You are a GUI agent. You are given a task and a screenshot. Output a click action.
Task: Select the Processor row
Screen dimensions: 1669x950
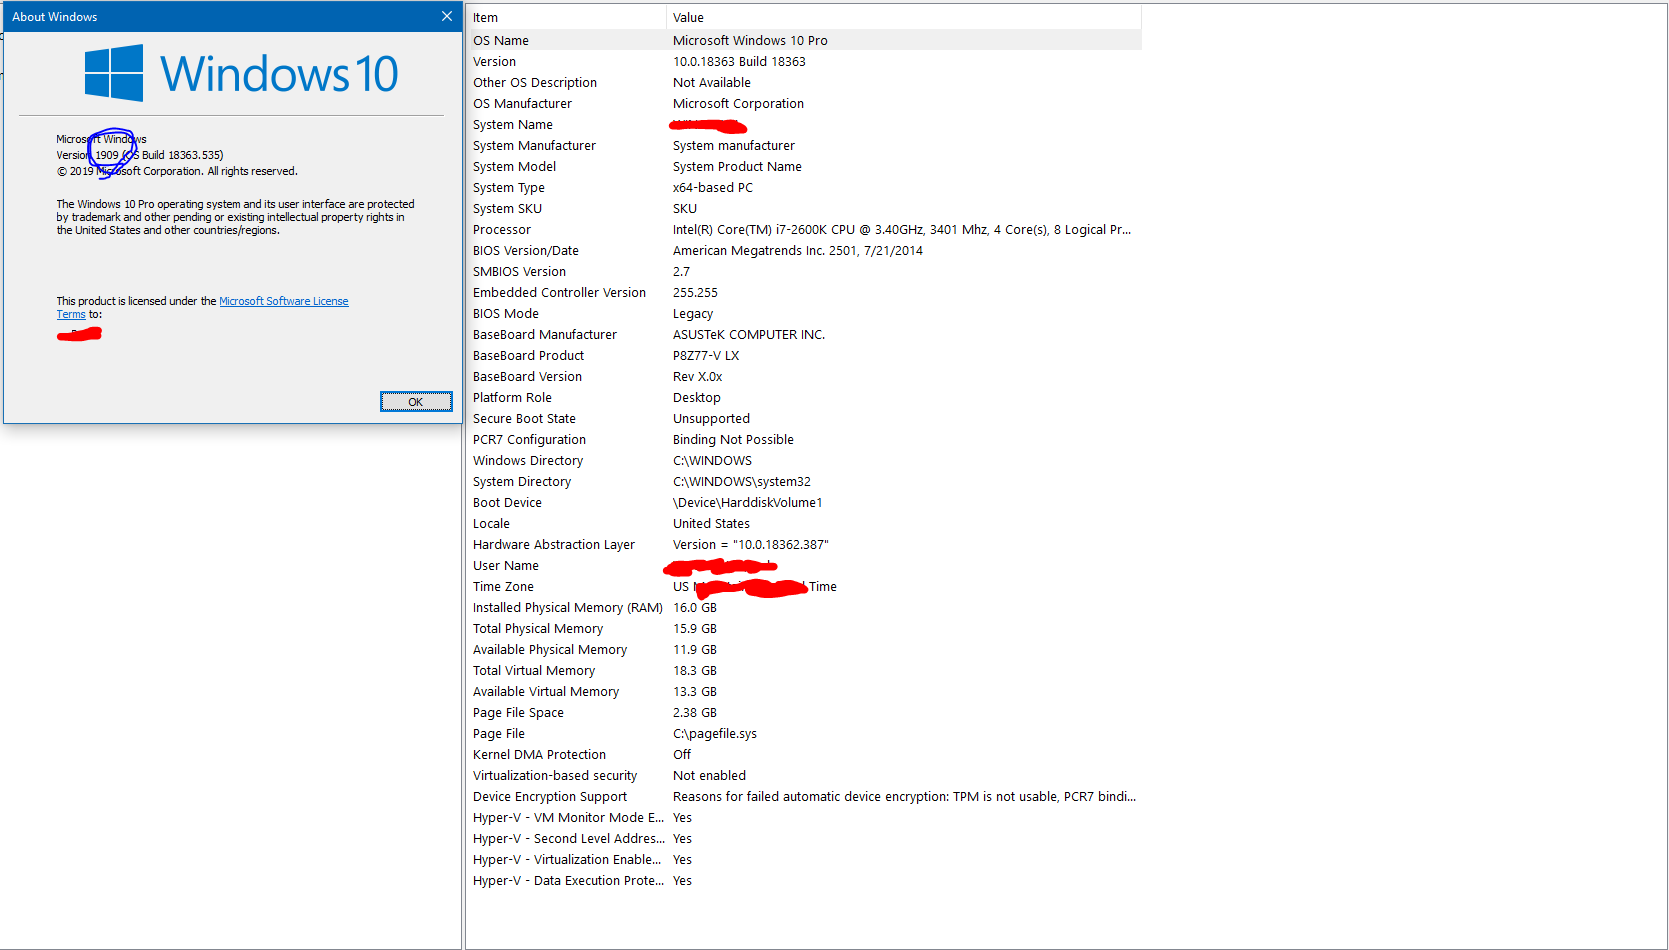point(804,229)
